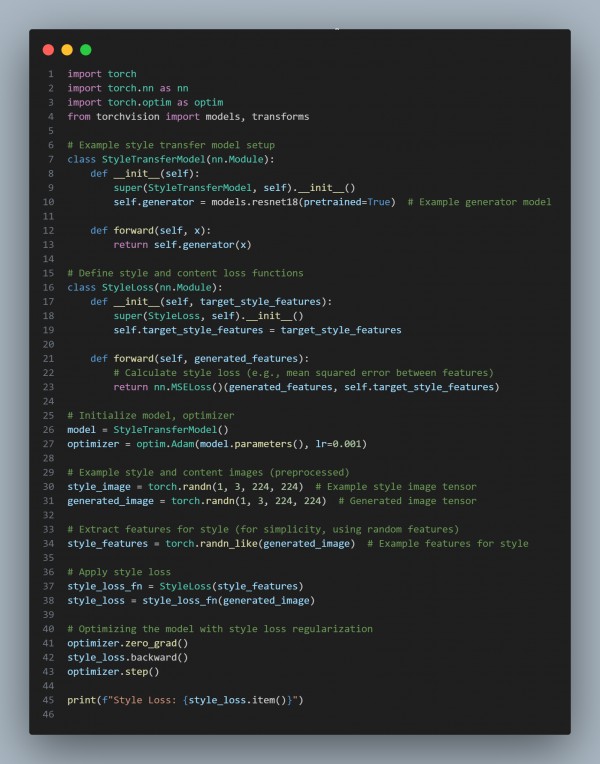Click the "def forward(self, x):" line
Screen dimensions: 600x764
click(151, 230)
